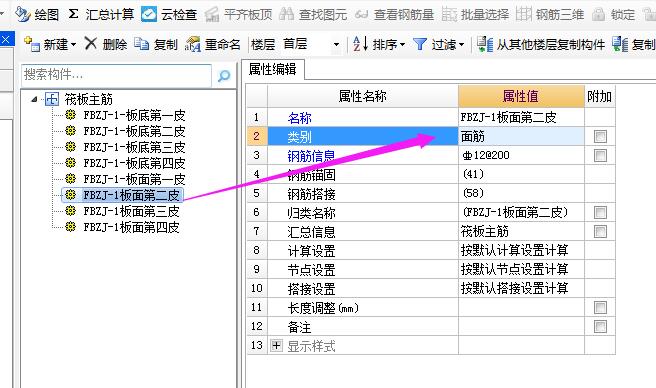656x388 pixels.
Task: Click the 名称 value FBZJ-1板面第二皮
Action: (521, 117)
